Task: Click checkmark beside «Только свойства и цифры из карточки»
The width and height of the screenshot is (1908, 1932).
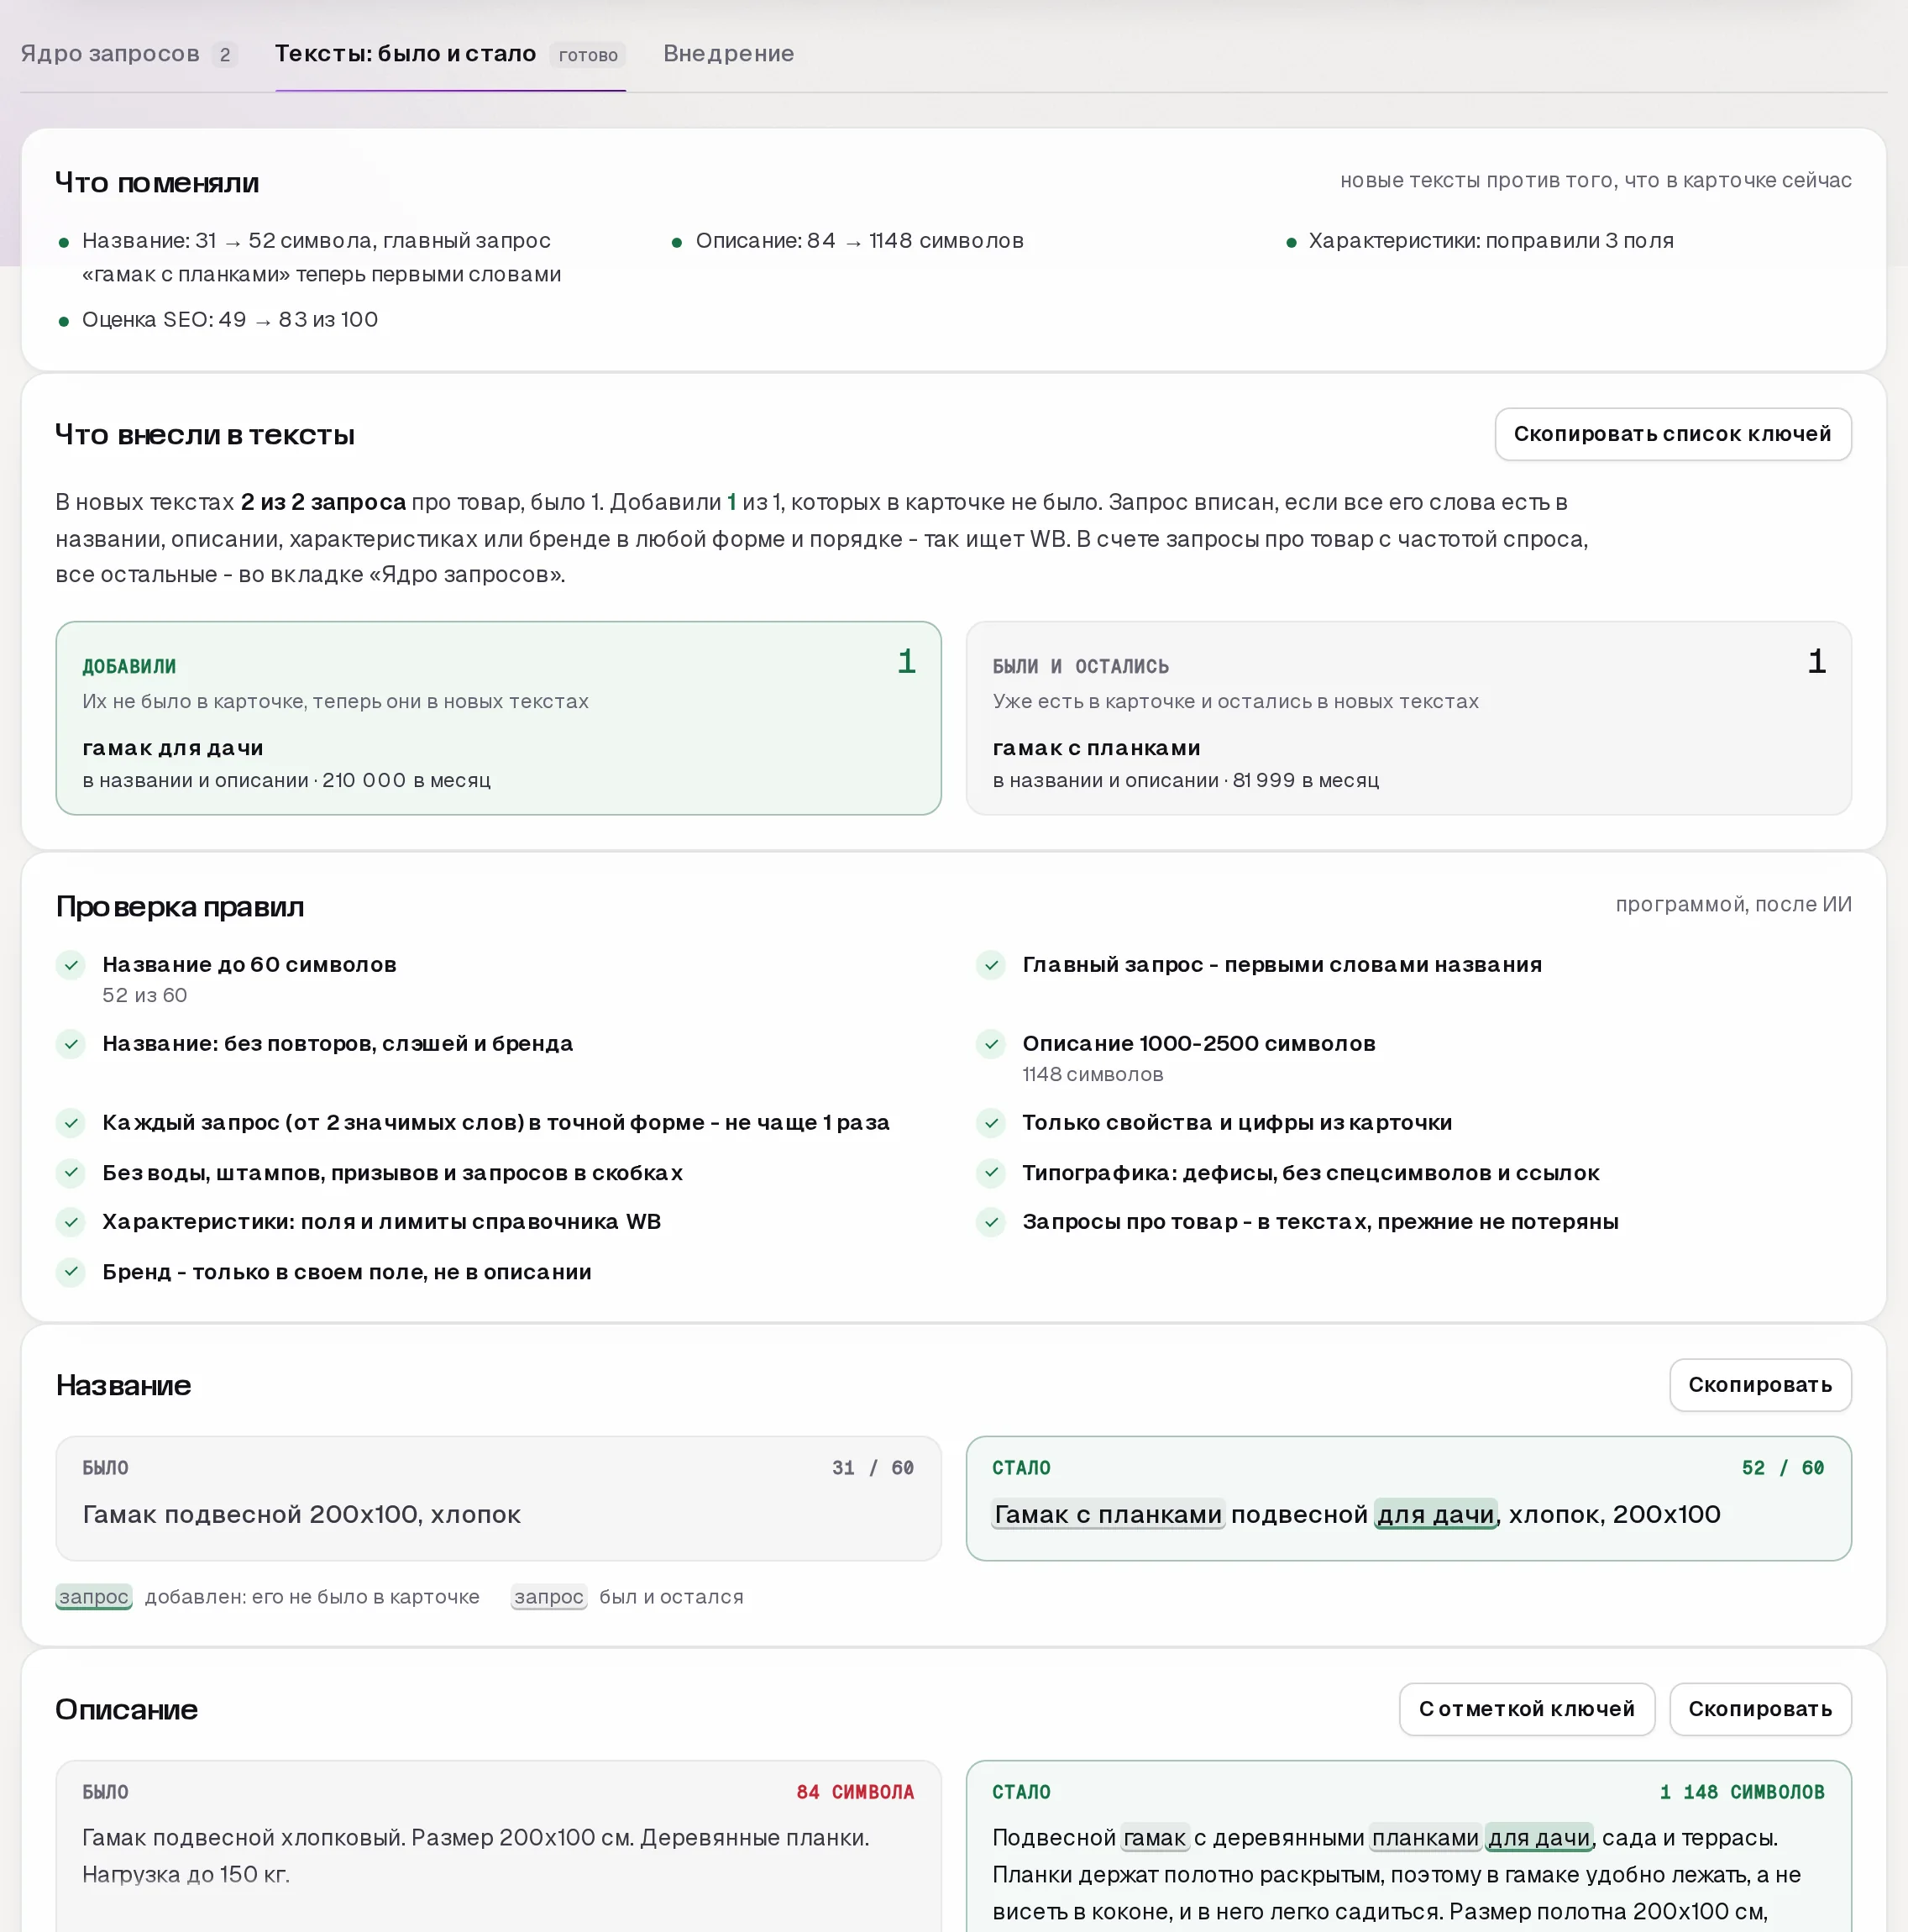Action: click(991, 1123)
